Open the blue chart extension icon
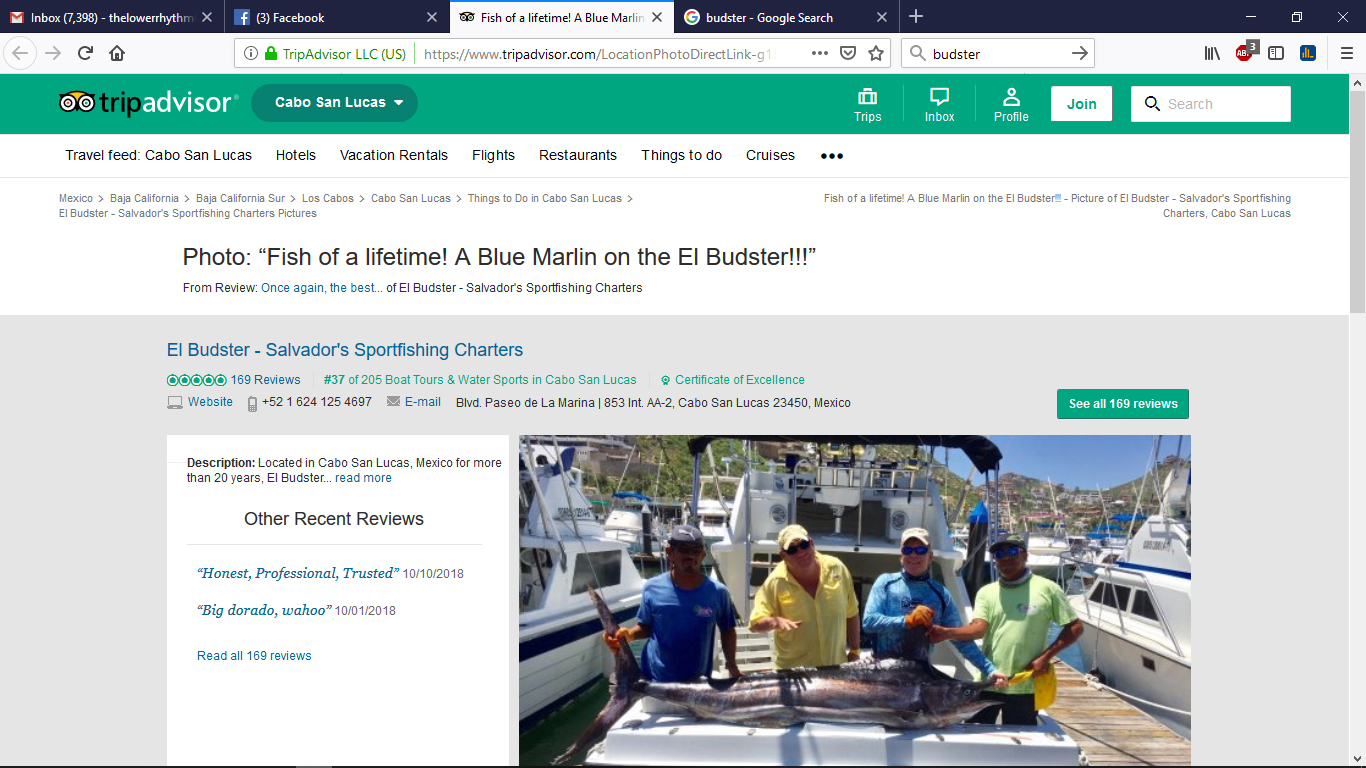The image size is (1366, 768). tap(1308, 53)
